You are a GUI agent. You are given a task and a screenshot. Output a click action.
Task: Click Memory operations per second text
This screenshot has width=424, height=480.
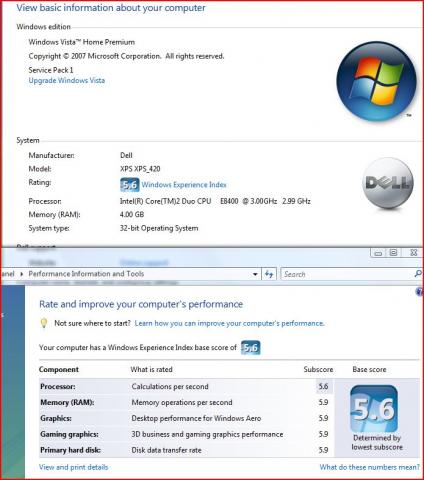182,402
